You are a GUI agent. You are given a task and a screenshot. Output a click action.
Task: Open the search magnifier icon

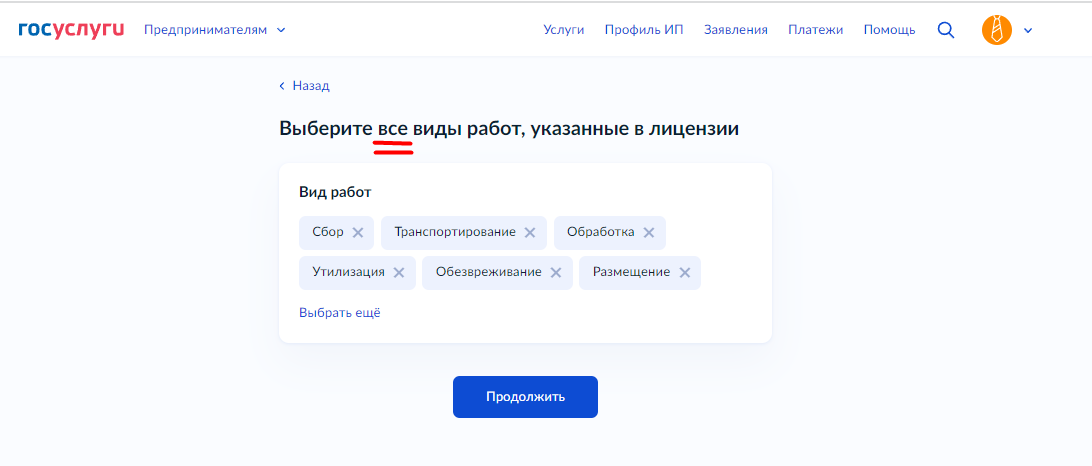(945, 30)
